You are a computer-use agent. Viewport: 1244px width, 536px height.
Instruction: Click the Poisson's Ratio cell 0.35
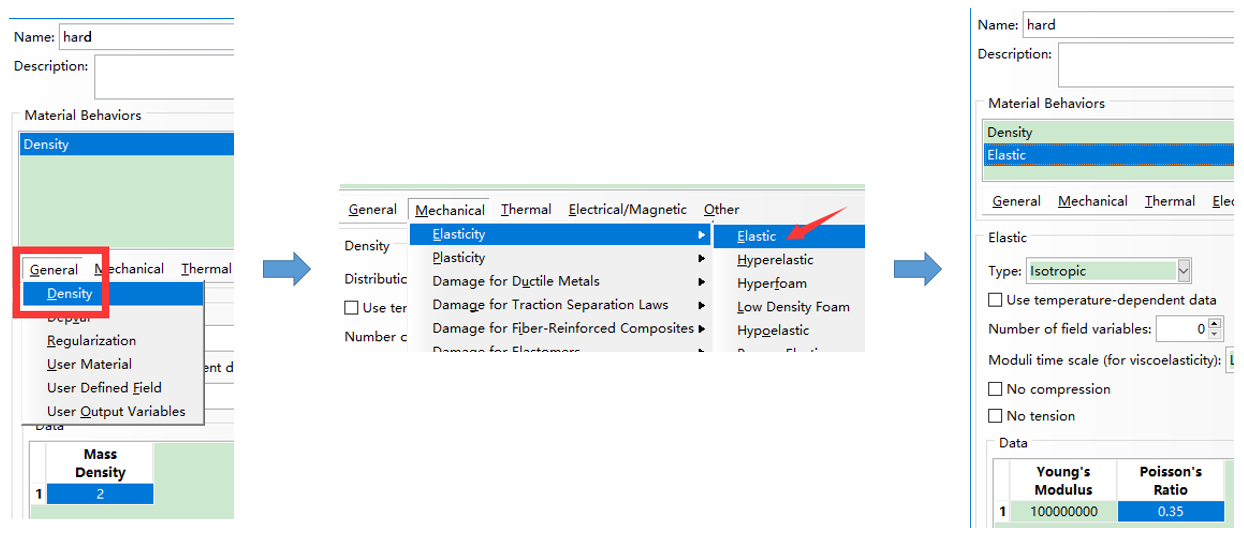(1170, 512)
